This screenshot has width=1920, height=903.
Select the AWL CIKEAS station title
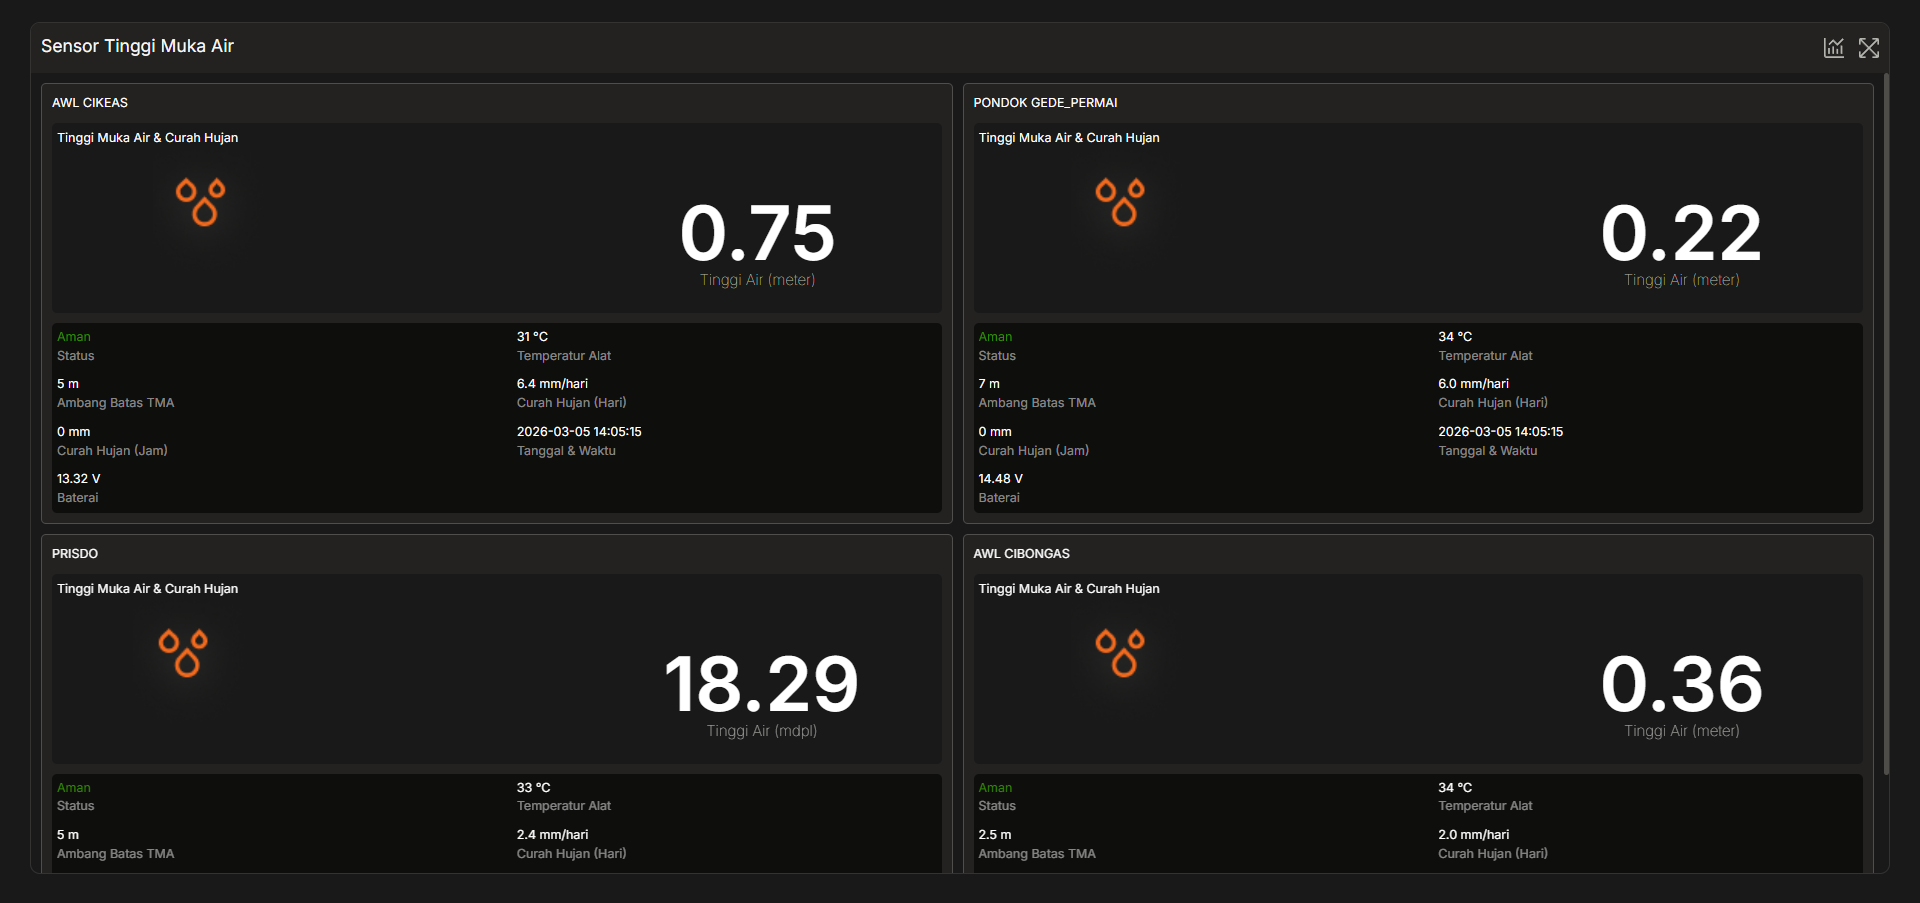tap(90, 103)
